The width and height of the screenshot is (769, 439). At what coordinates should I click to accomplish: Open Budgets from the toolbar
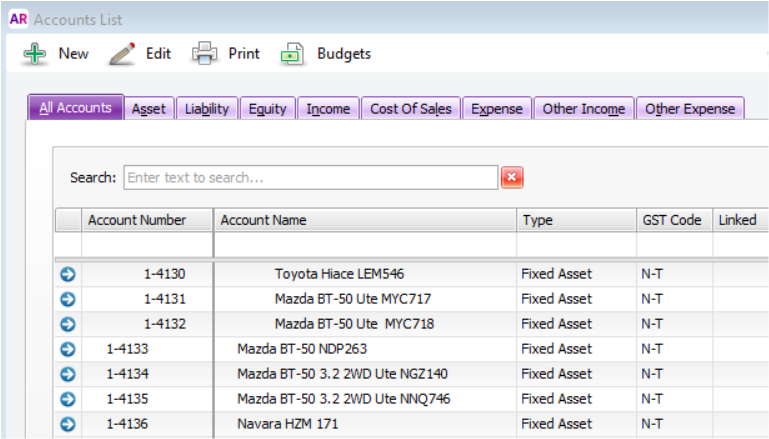(x=328, y=54)
